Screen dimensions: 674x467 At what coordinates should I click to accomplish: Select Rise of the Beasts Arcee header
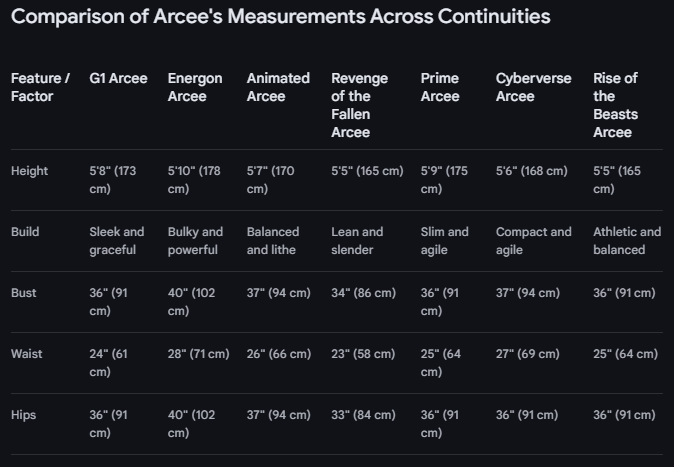click(615, 105)
